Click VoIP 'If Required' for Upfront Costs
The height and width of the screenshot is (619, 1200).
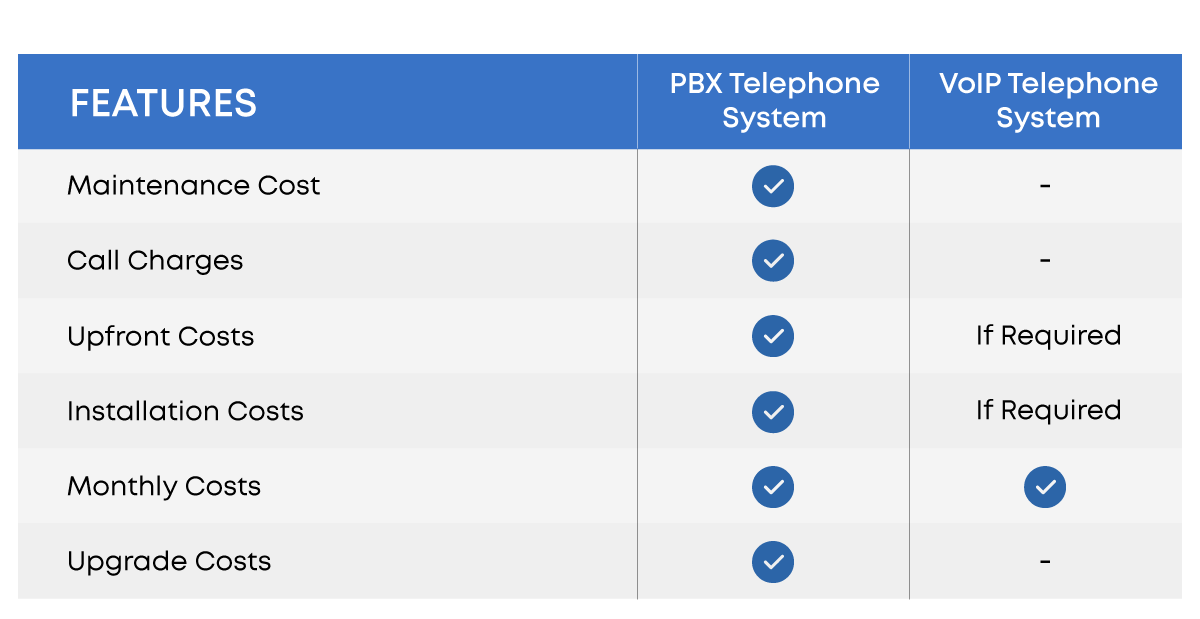pyautogui.click(x=1048, y=336)
